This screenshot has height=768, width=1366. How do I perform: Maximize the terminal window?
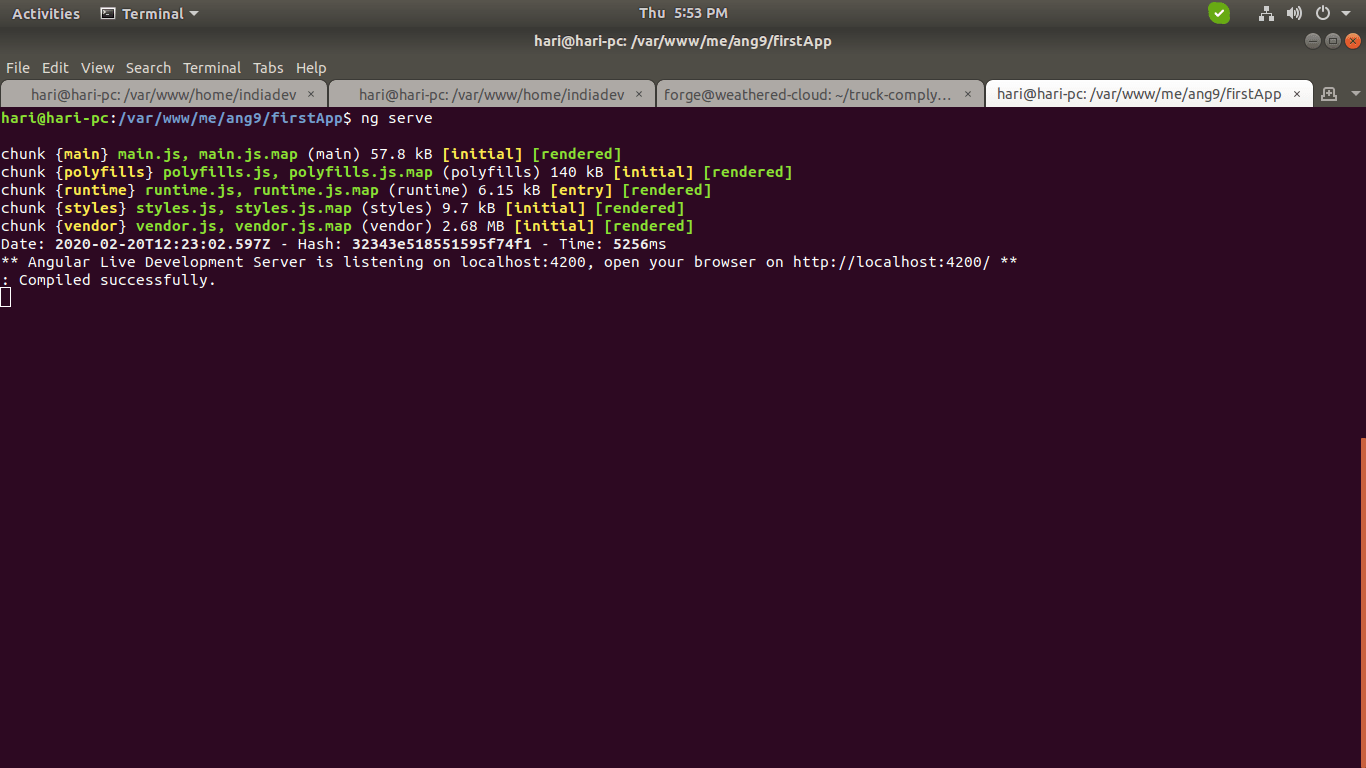tap(1333, 41)
